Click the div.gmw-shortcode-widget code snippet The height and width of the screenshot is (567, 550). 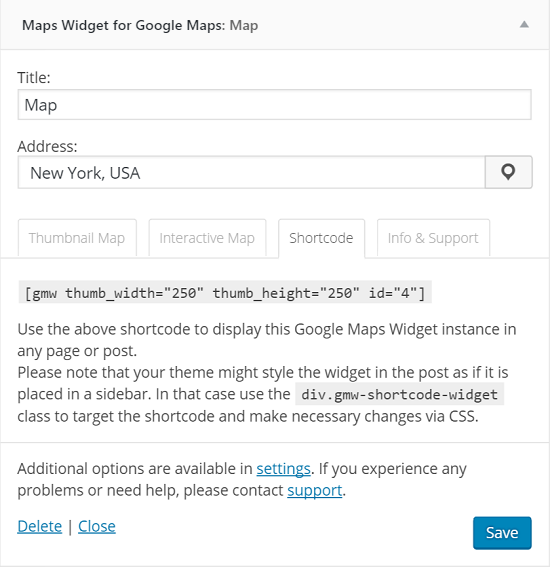(x=400, y=394)
